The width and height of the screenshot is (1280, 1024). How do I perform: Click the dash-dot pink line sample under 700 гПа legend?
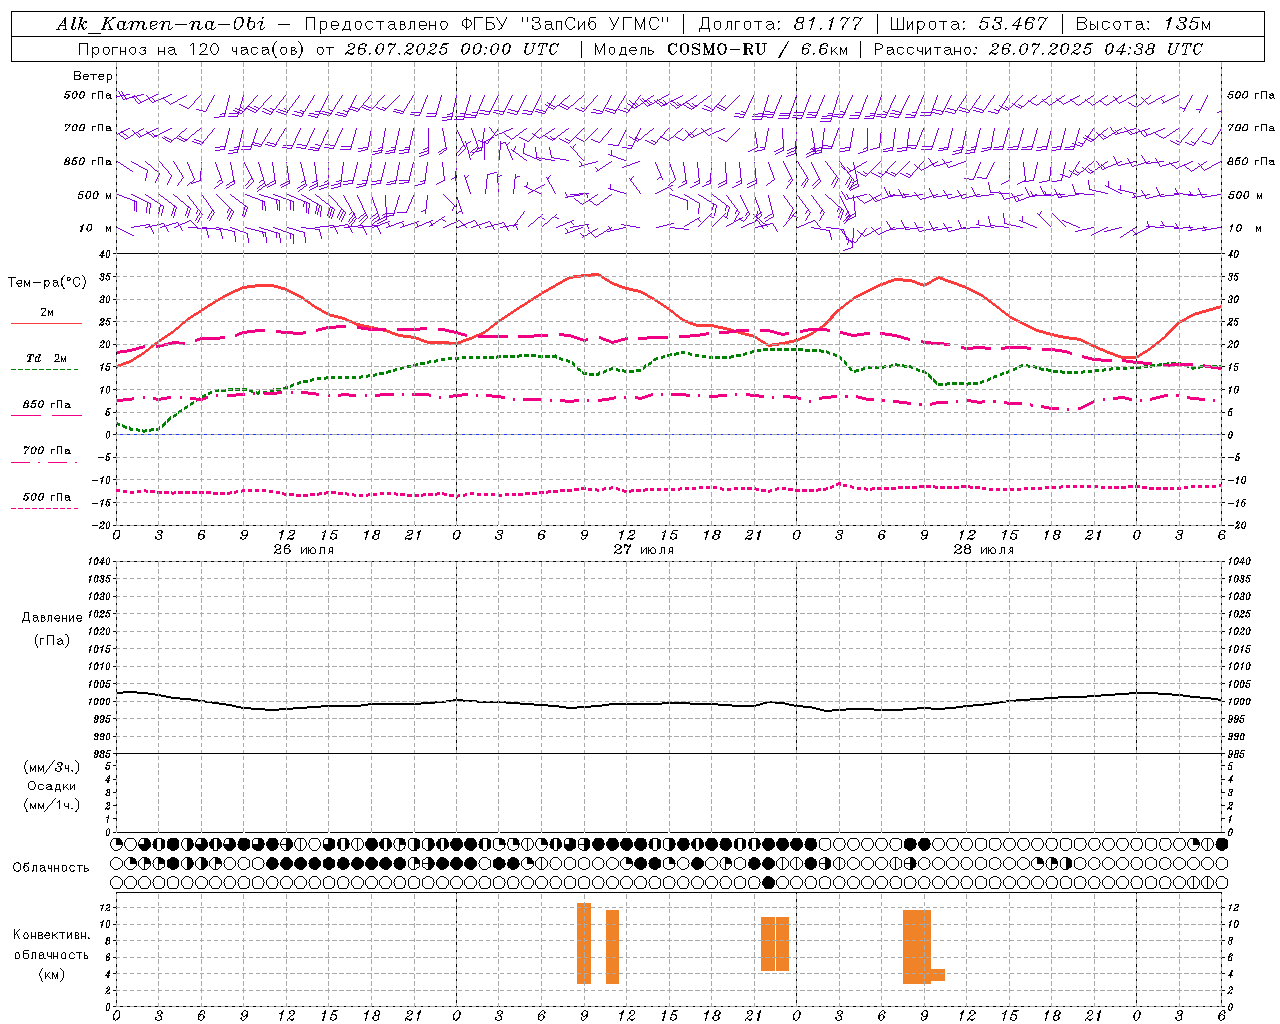tap(45, 462)
